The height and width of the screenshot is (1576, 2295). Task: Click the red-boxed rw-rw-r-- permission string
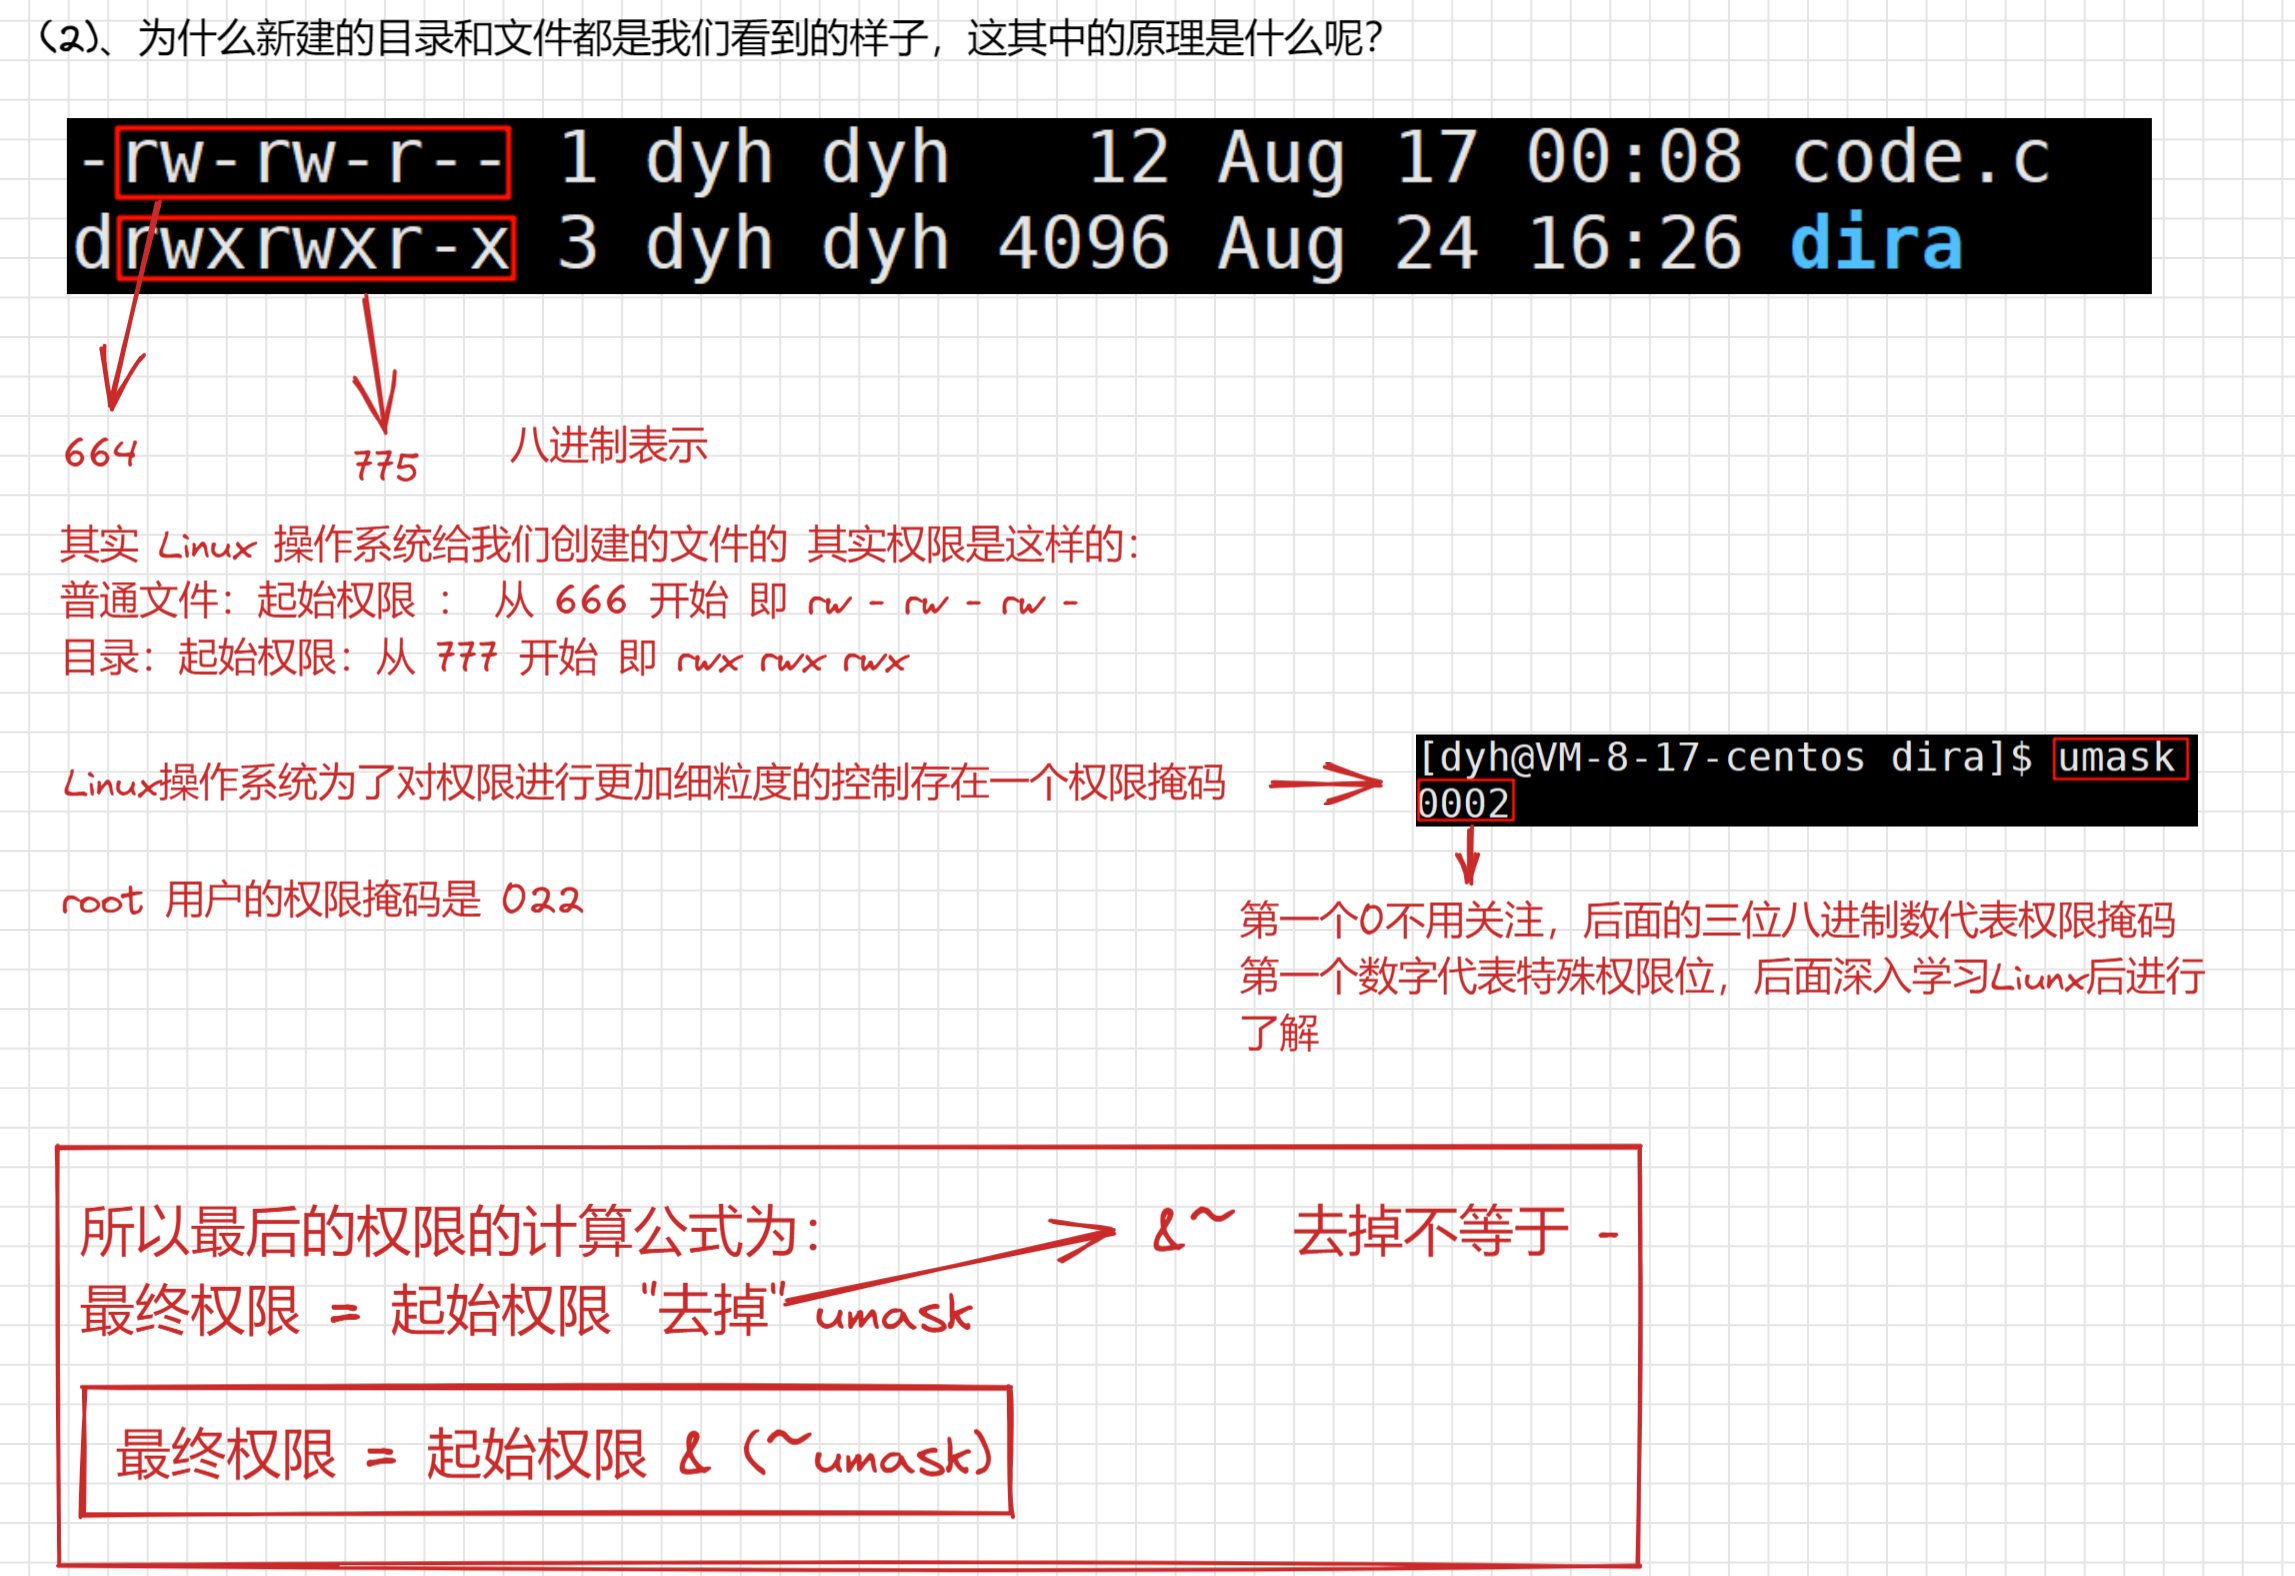pyautogui.click(x=314, y=160)
